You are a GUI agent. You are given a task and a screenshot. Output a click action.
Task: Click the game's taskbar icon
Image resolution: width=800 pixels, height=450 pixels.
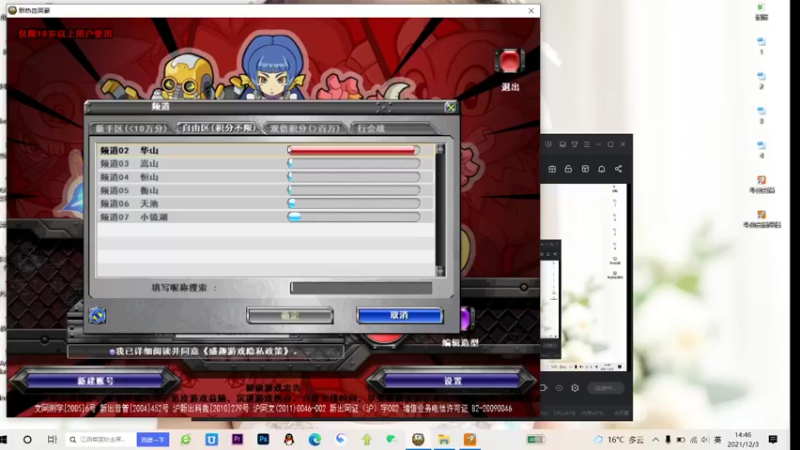click(x=418, y=439)
